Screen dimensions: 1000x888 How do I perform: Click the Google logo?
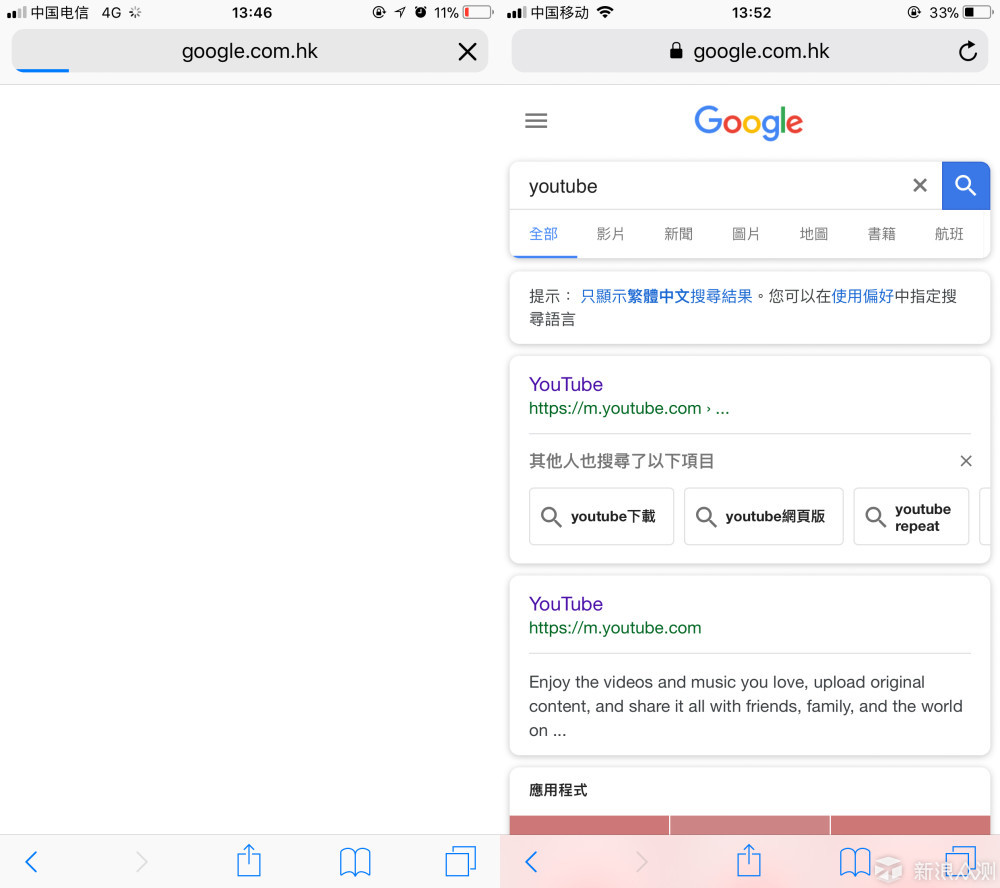(x=748, y=122)
